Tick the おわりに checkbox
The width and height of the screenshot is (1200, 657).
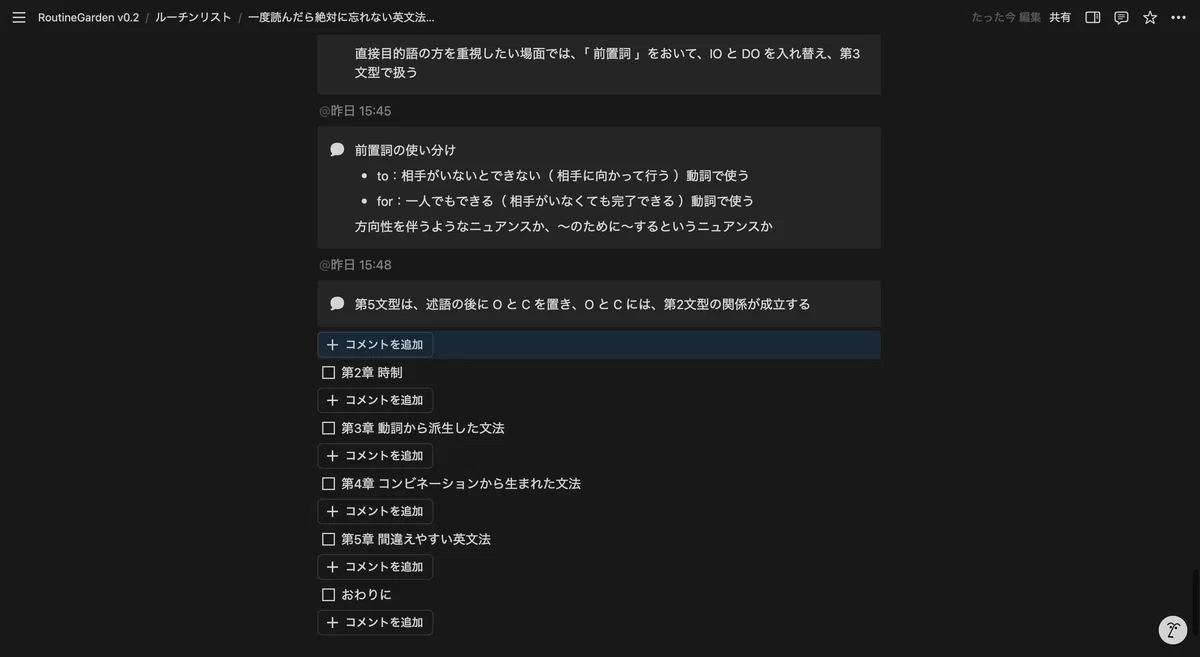point(328,595)
